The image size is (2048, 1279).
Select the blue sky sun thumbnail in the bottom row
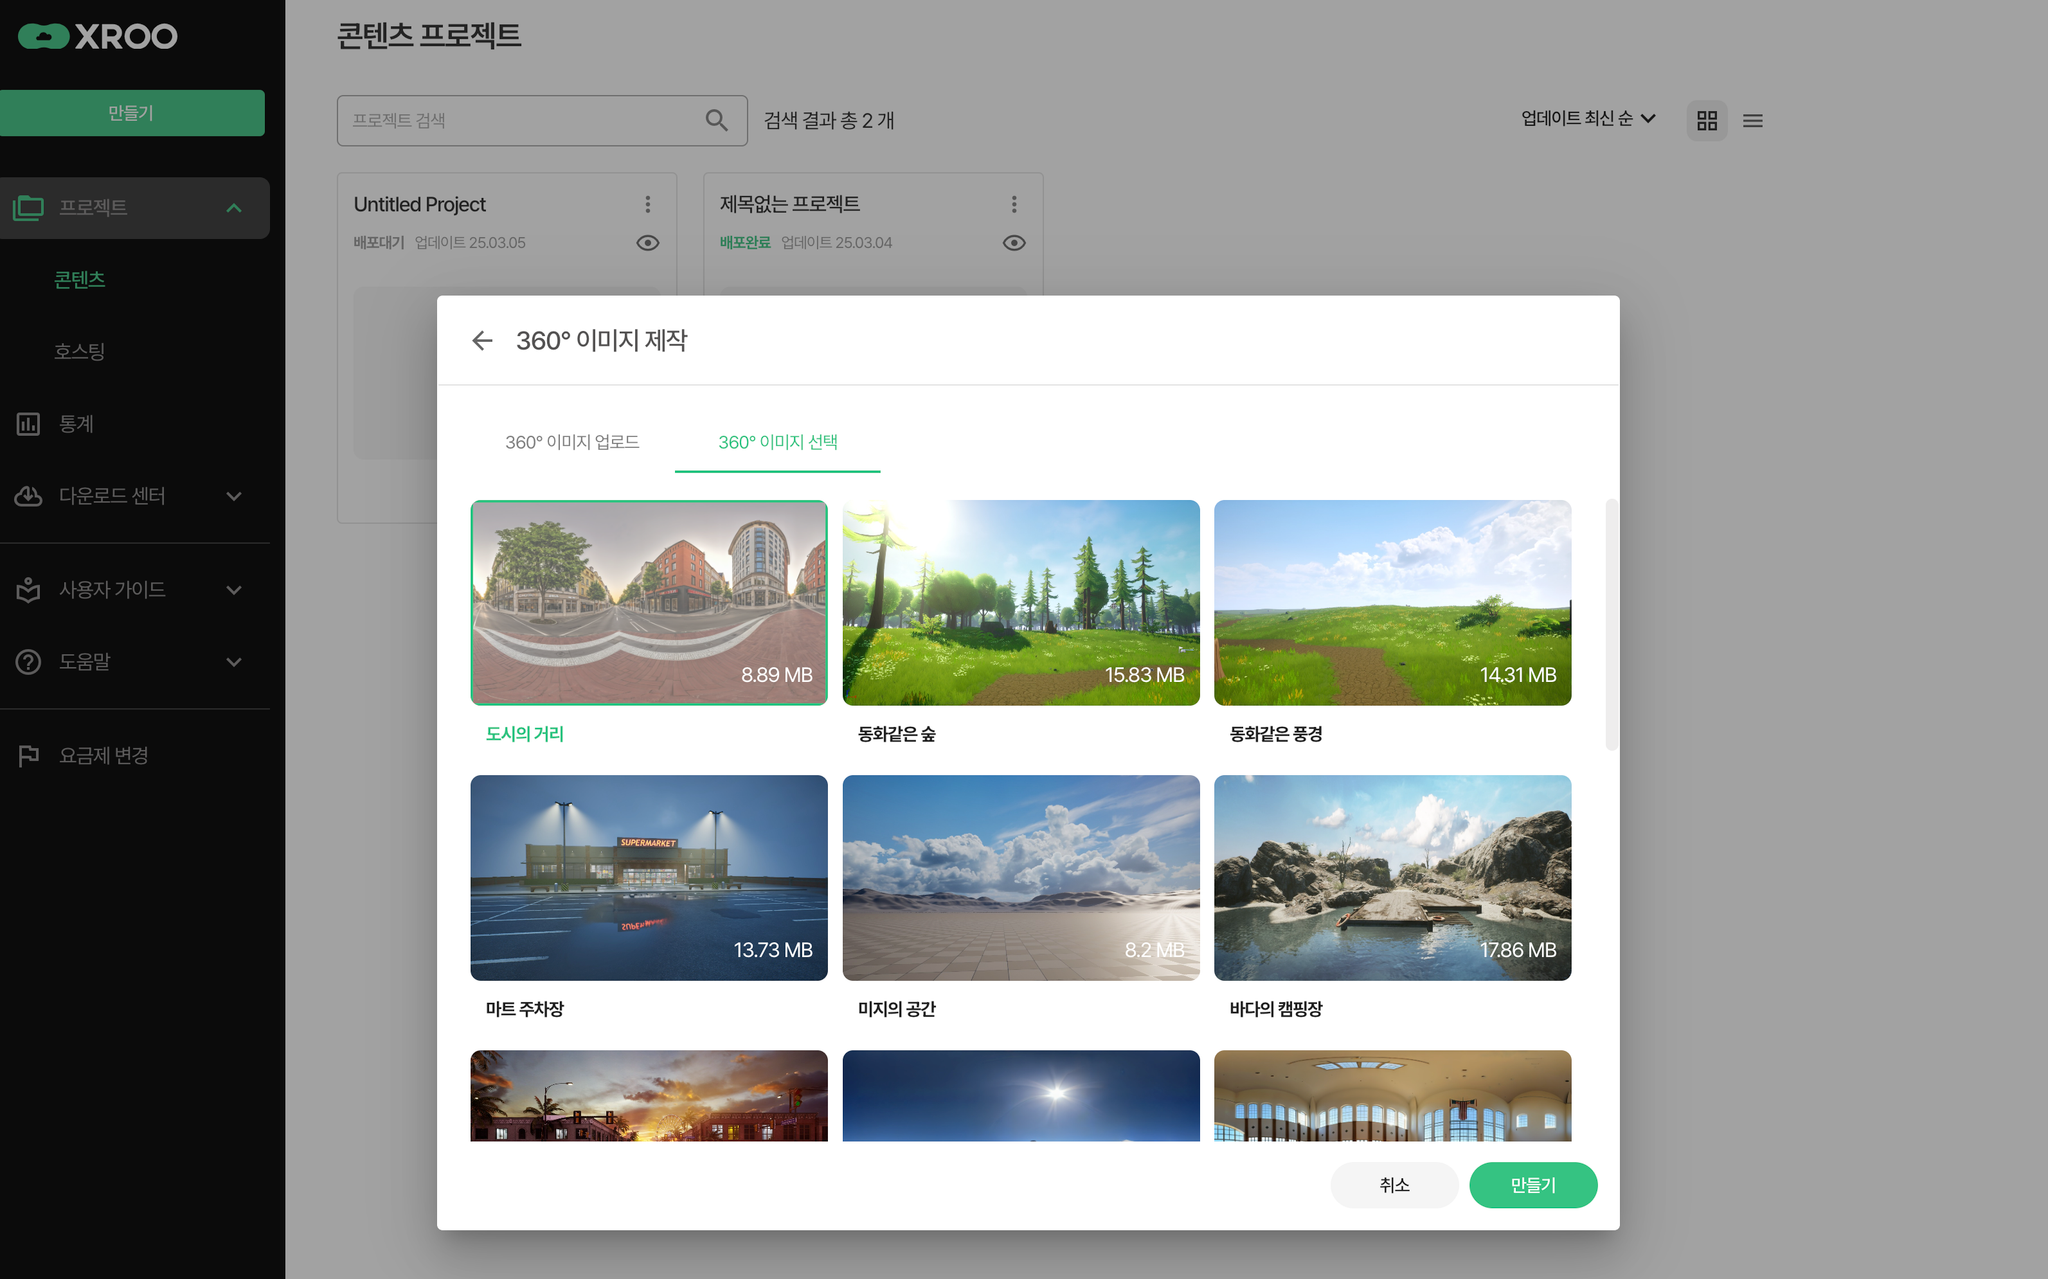point(1021,1095)
